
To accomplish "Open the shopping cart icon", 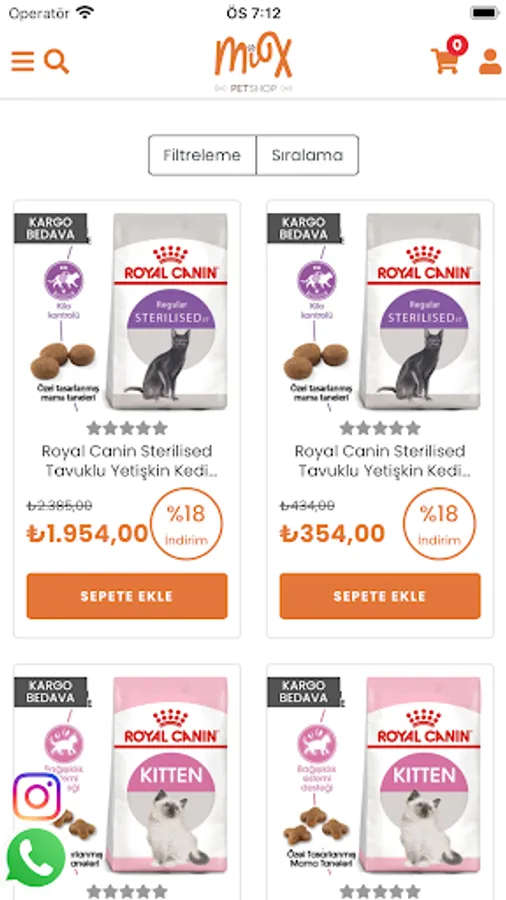I will (x=445, y=61).
